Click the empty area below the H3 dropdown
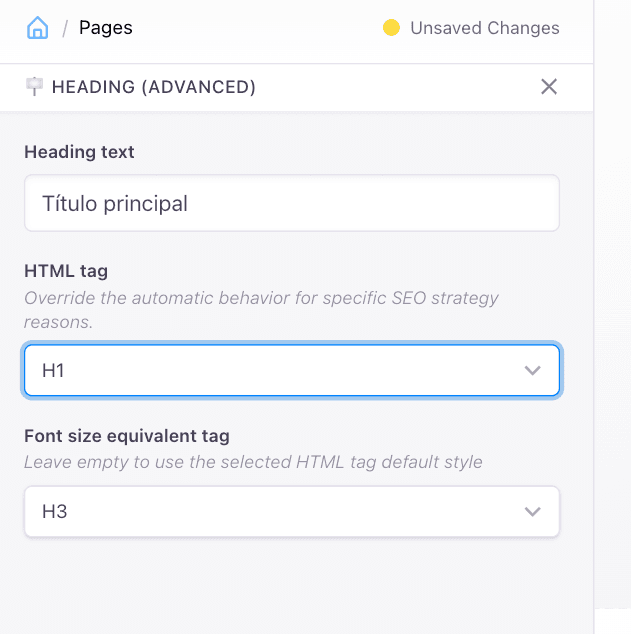Screen dimensions: 631x634 point(291,585)
